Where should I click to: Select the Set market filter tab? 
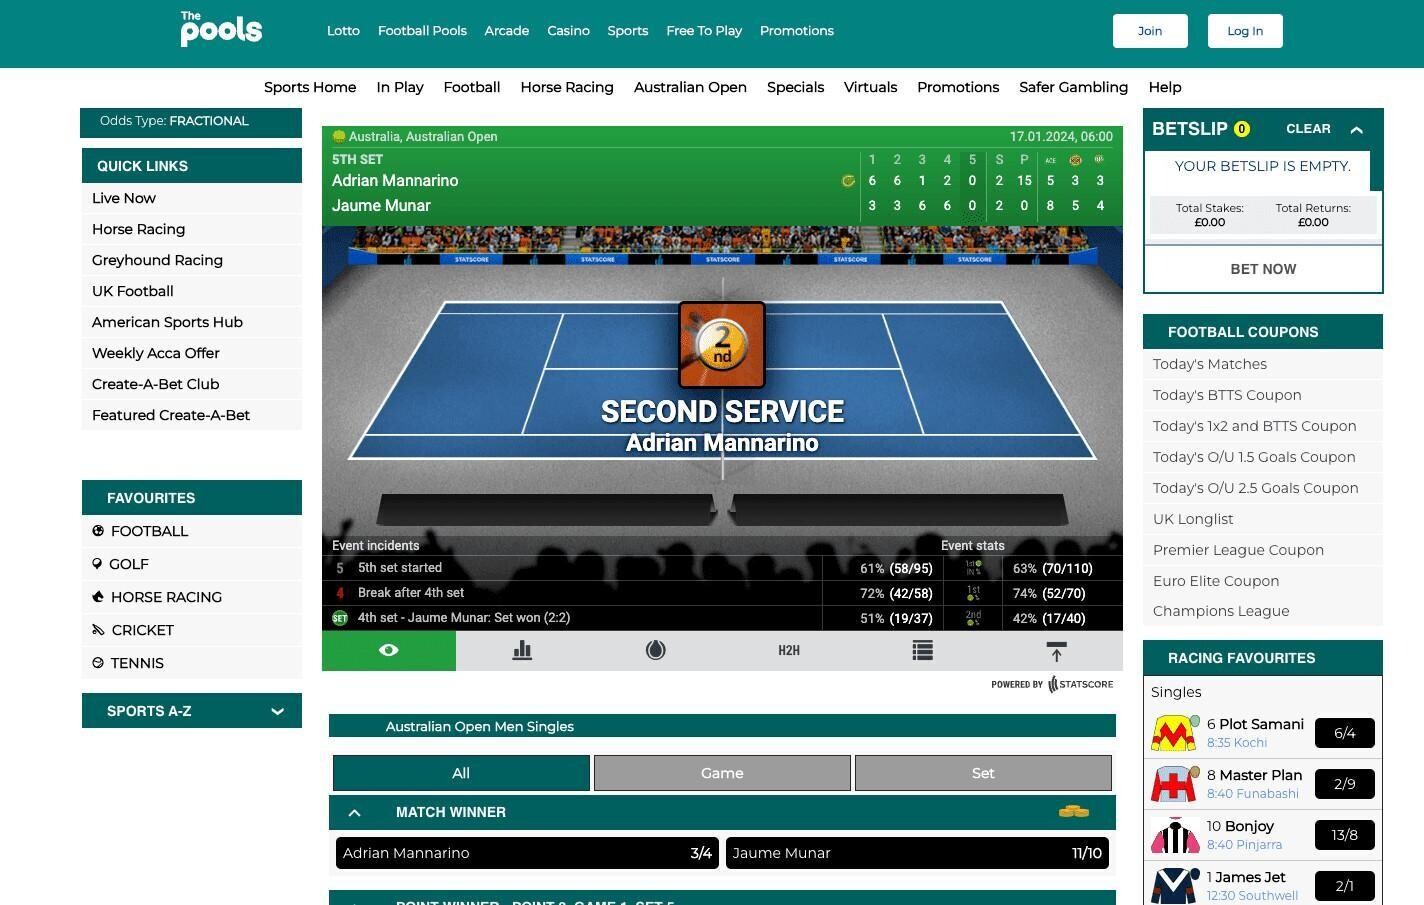[983, 773]
